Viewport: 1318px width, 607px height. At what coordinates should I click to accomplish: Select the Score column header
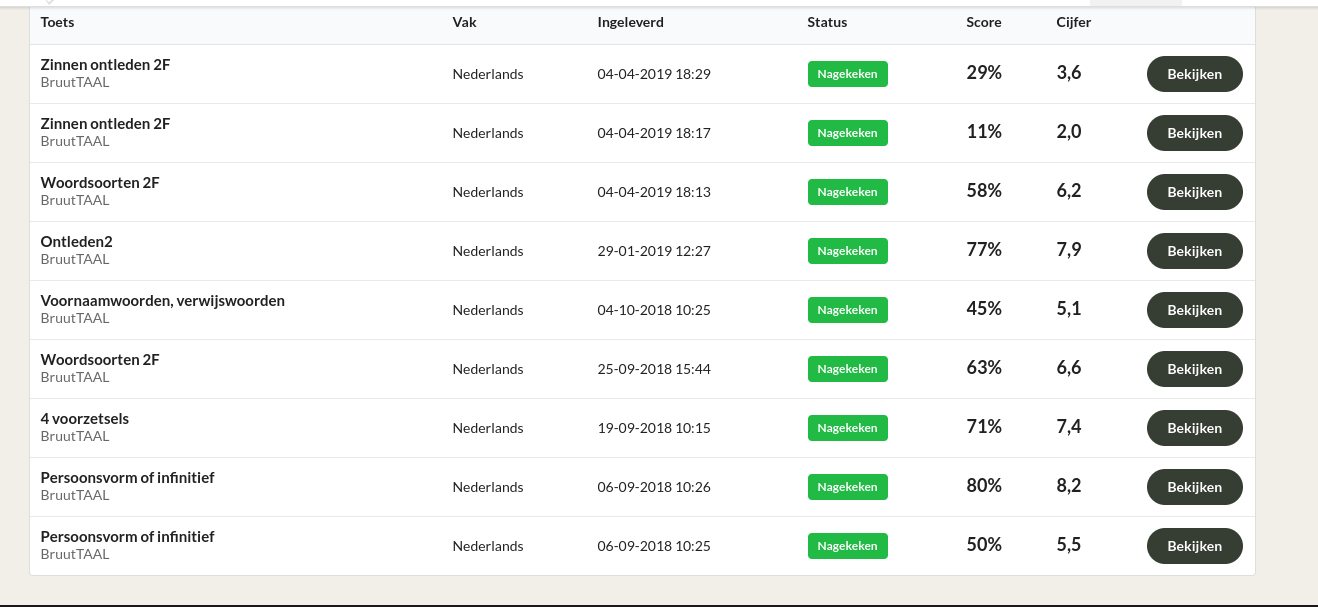point(983,22)
